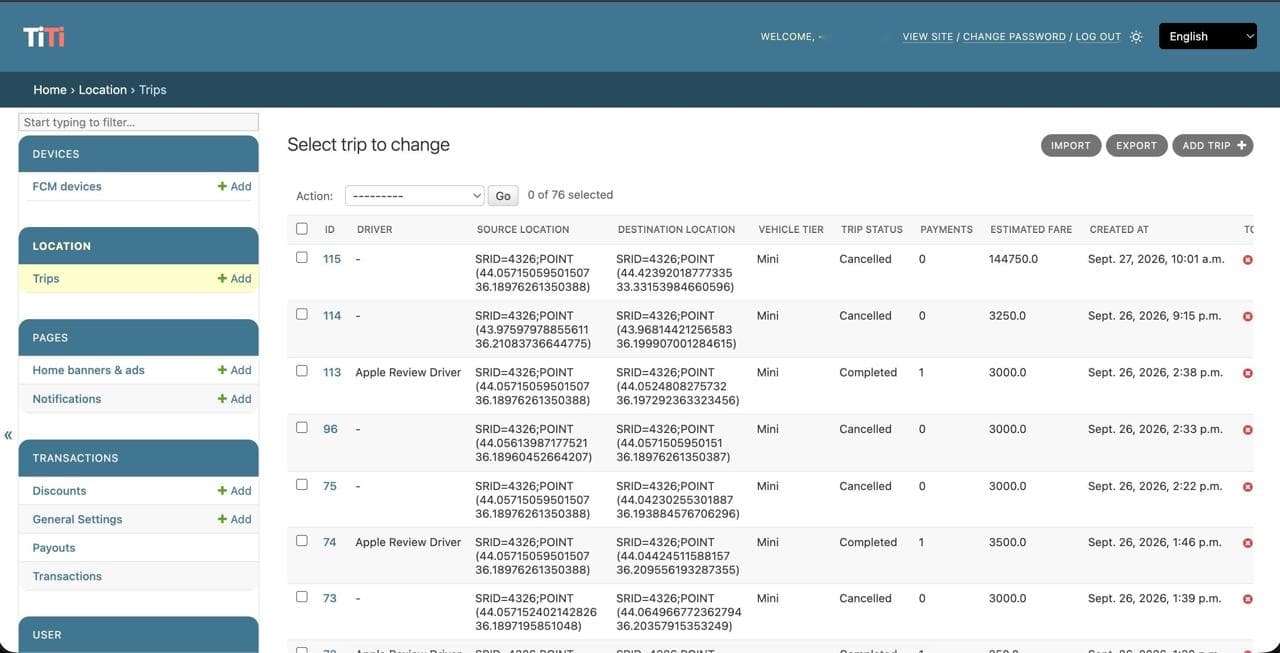
Task: Collapse the sidebar navigation with the double-chevron
Action: (x=8, y=435)
